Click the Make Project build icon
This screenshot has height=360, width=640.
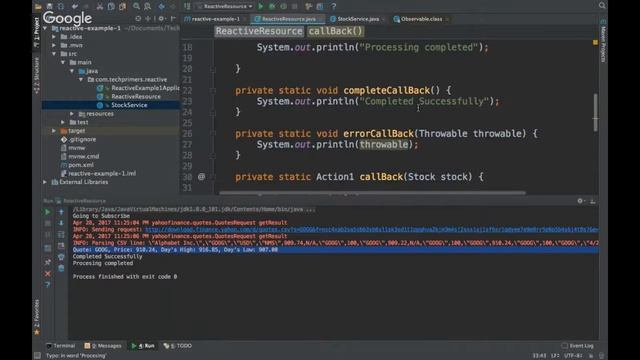(x=187, y=6)
